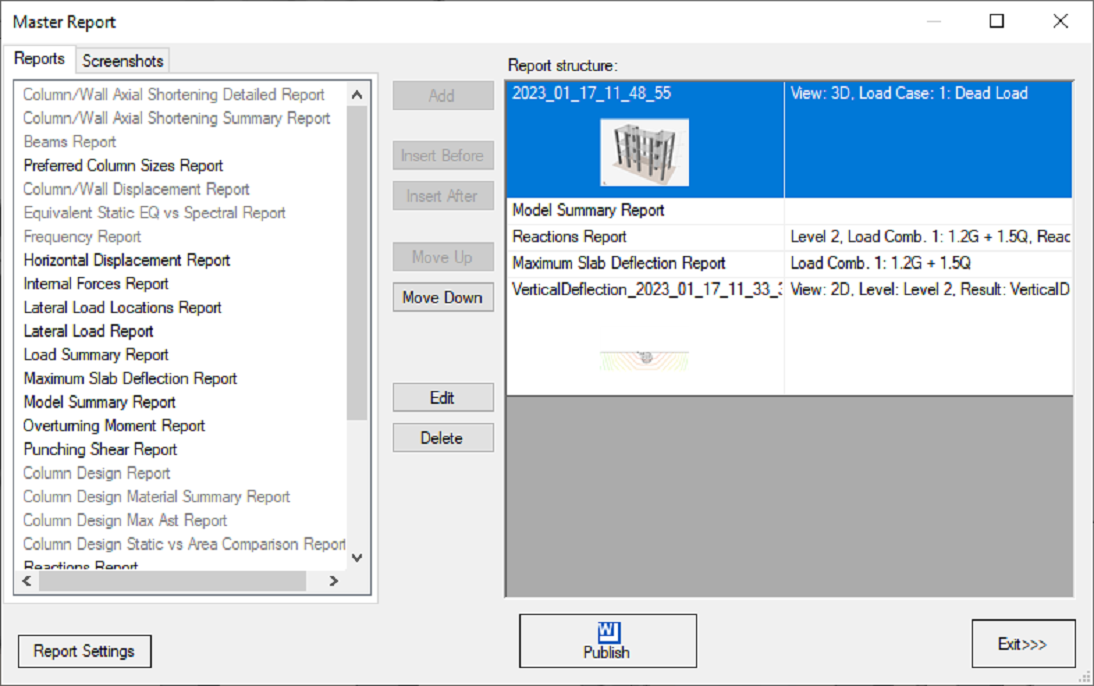Viewport: 1094px width, 686px height.
Task: Select Reactions Report row in report structure
Action: 570,237
